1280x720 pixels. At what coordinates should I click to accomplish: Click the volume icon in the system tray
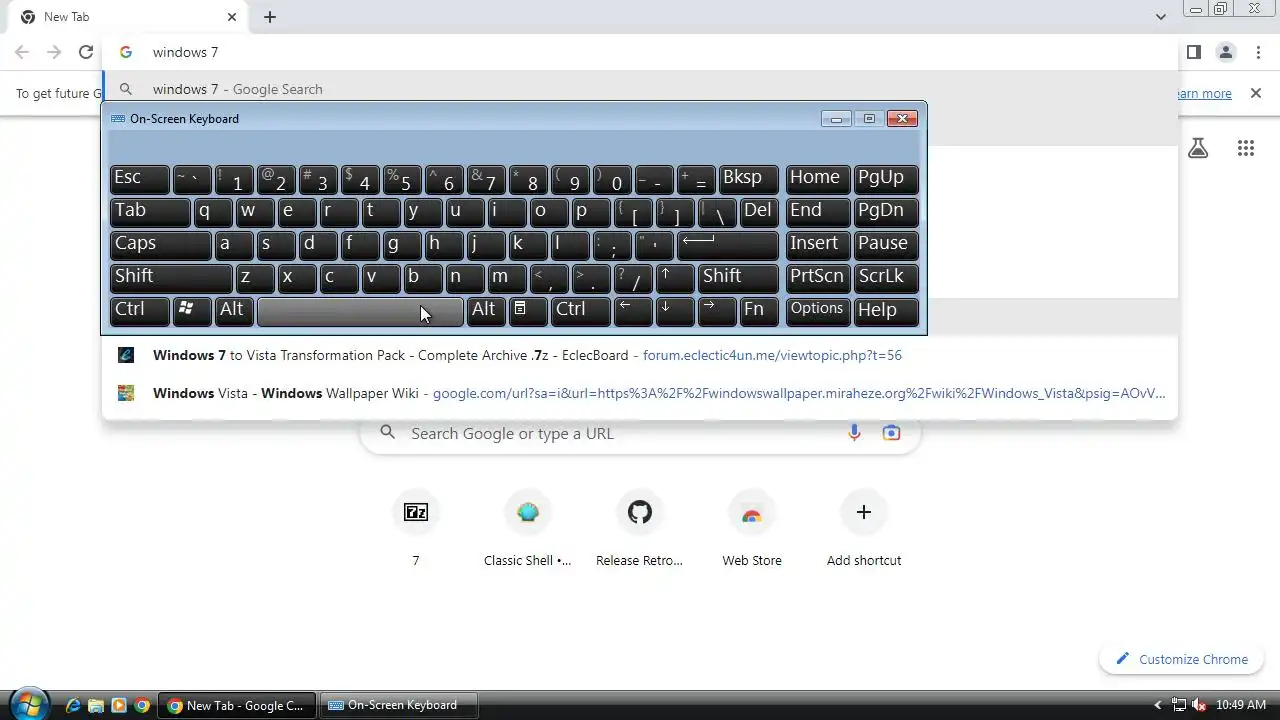point(1199,705)
